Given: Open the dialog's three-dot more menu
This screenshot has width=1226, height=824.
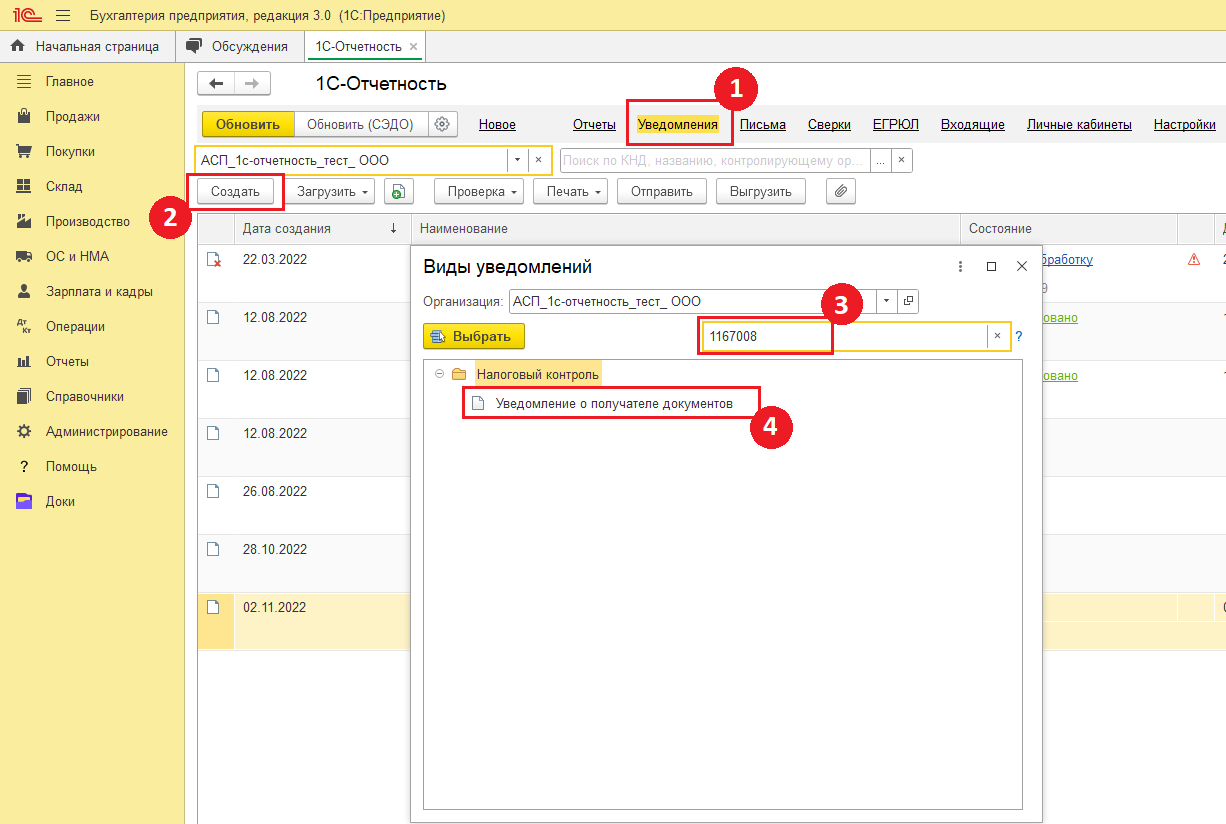Looking at the screenshot, I should pos(960,267).
